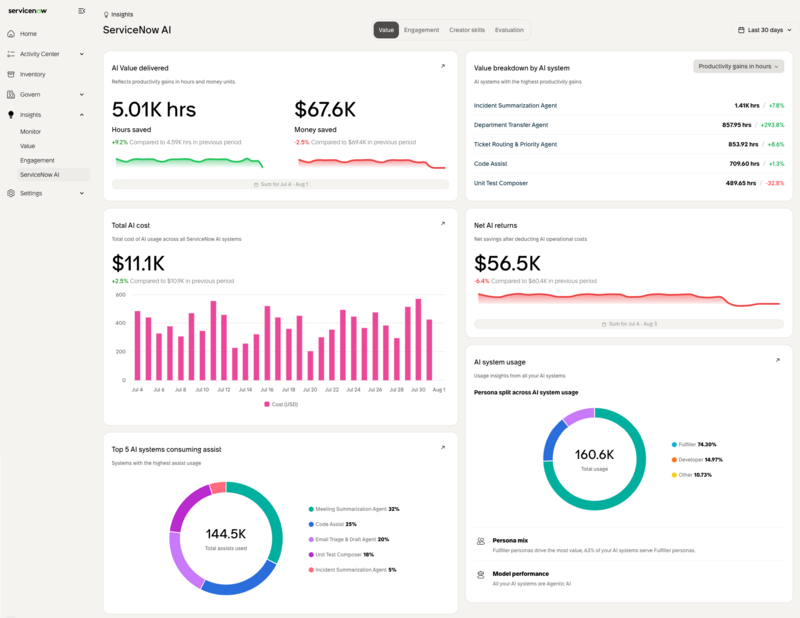Click the Cost (USD) legend swatch
Image resolution: width=800 pixels, height=618 pixels.
coord(267,404)
